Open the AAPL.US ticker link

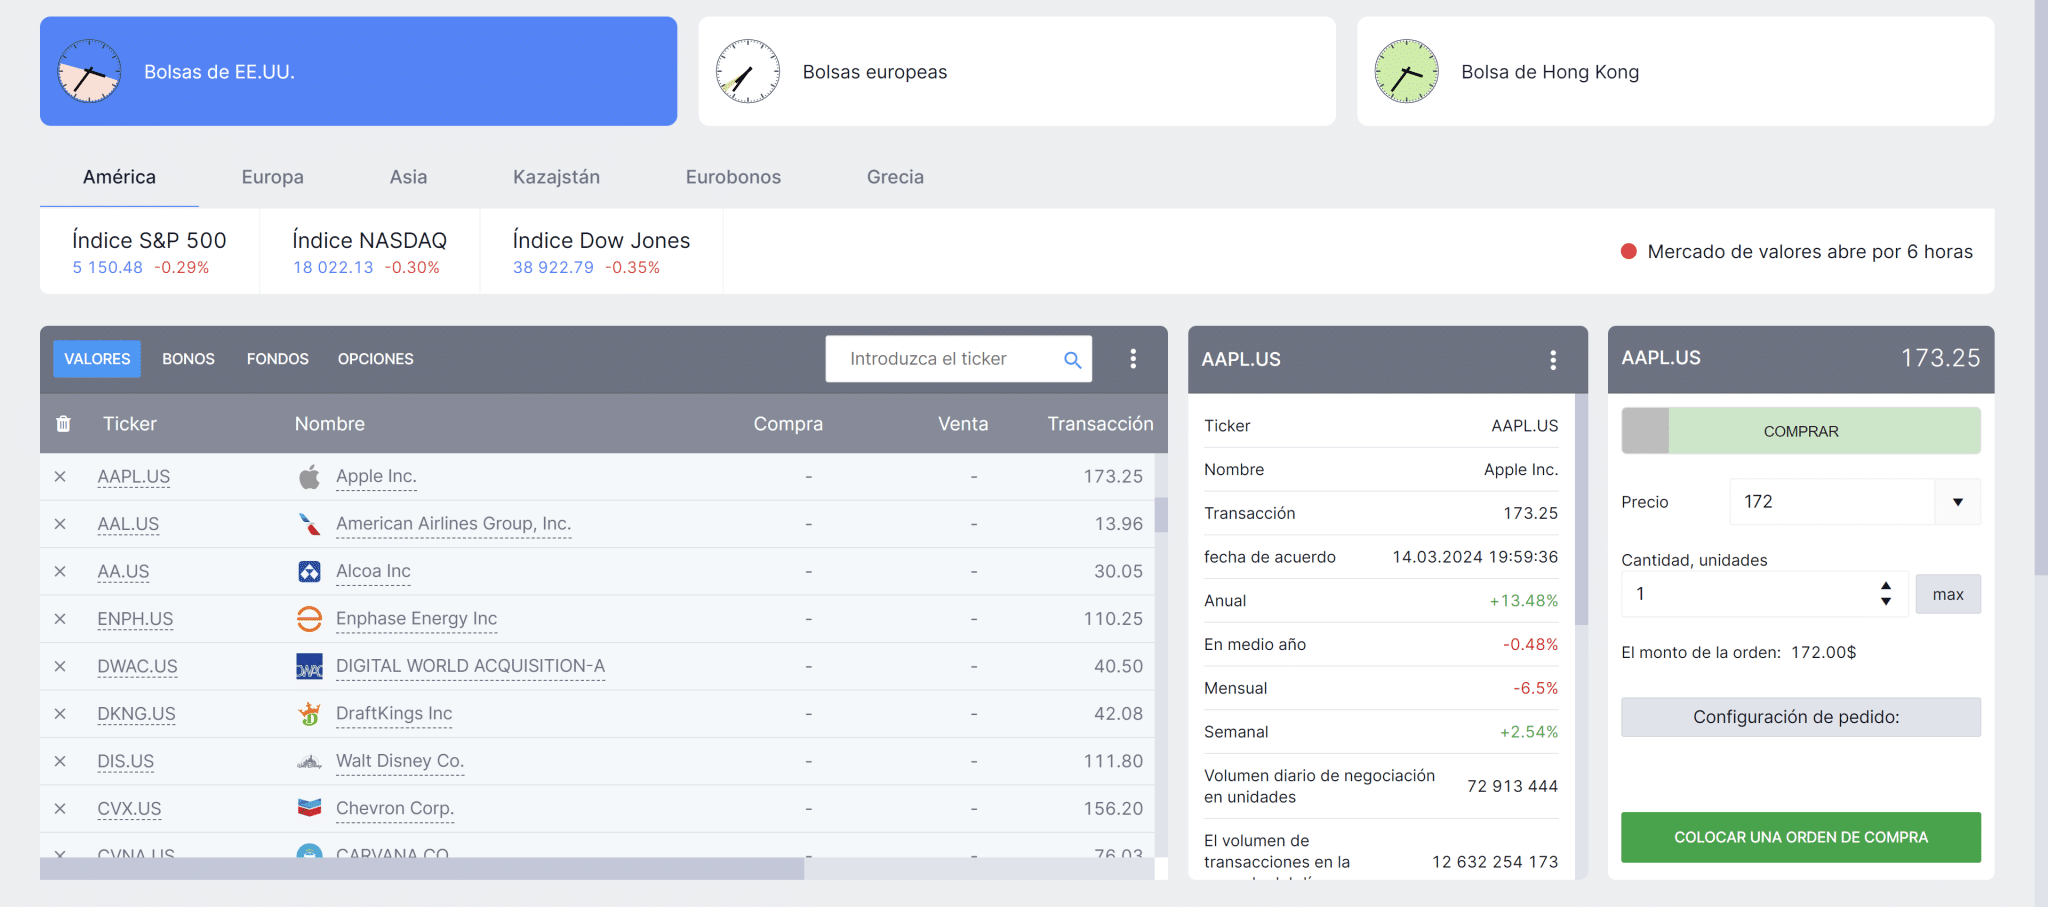click(x=133, y=477)
